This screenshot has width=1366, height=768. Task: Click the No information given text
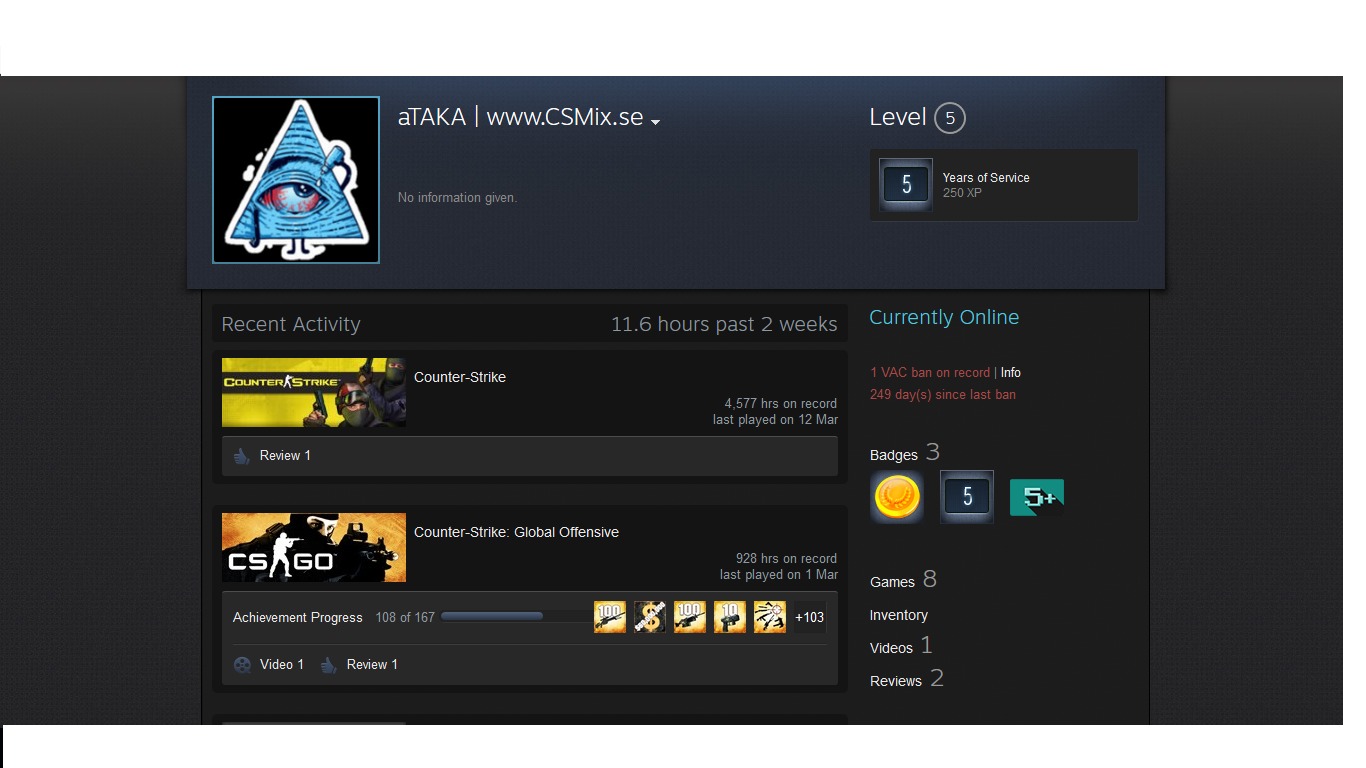pos(457,197)
